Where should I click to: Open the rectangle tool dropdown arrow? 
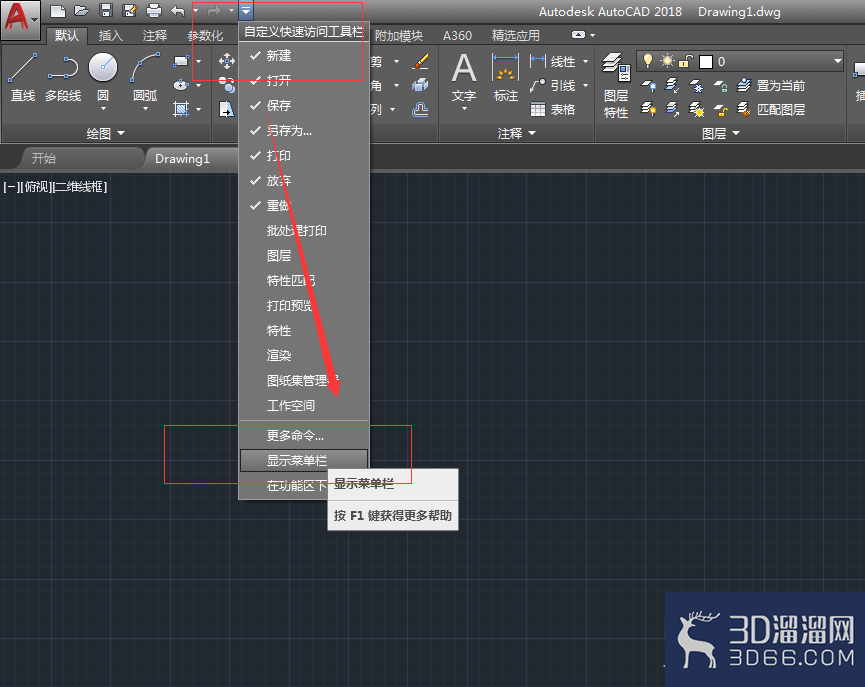199,61
